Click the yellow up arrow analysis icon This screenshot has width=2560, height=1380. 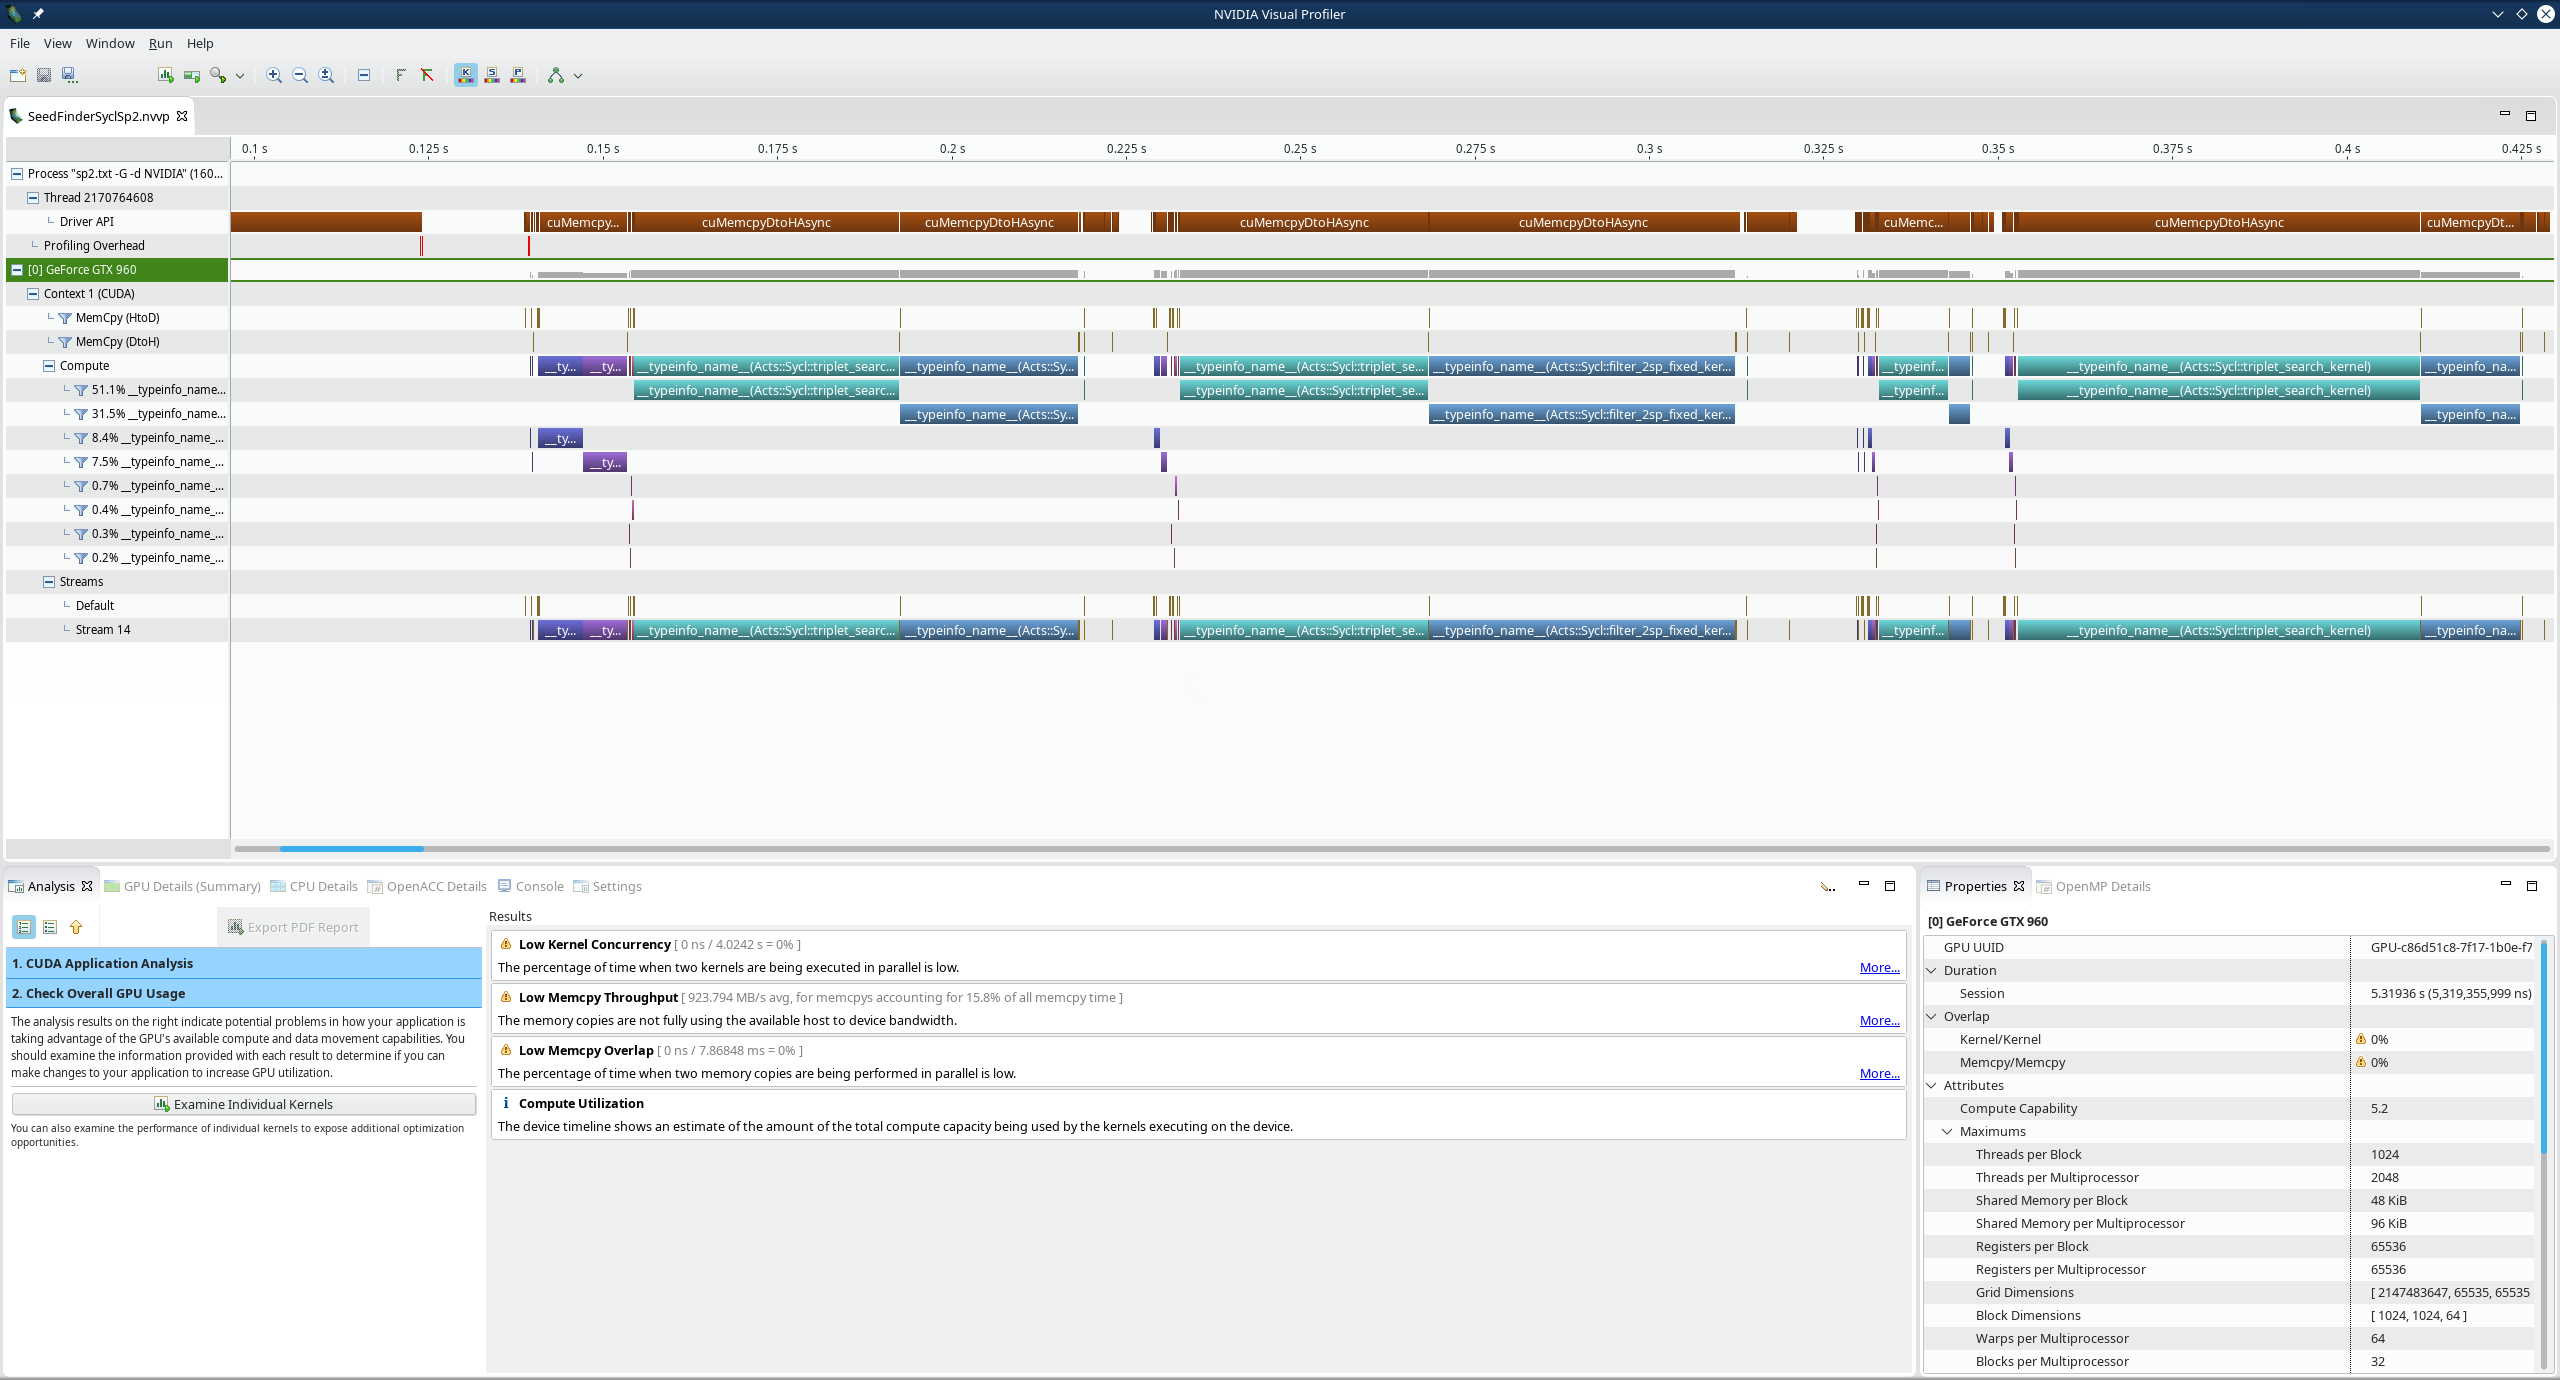tap(76, 927)
